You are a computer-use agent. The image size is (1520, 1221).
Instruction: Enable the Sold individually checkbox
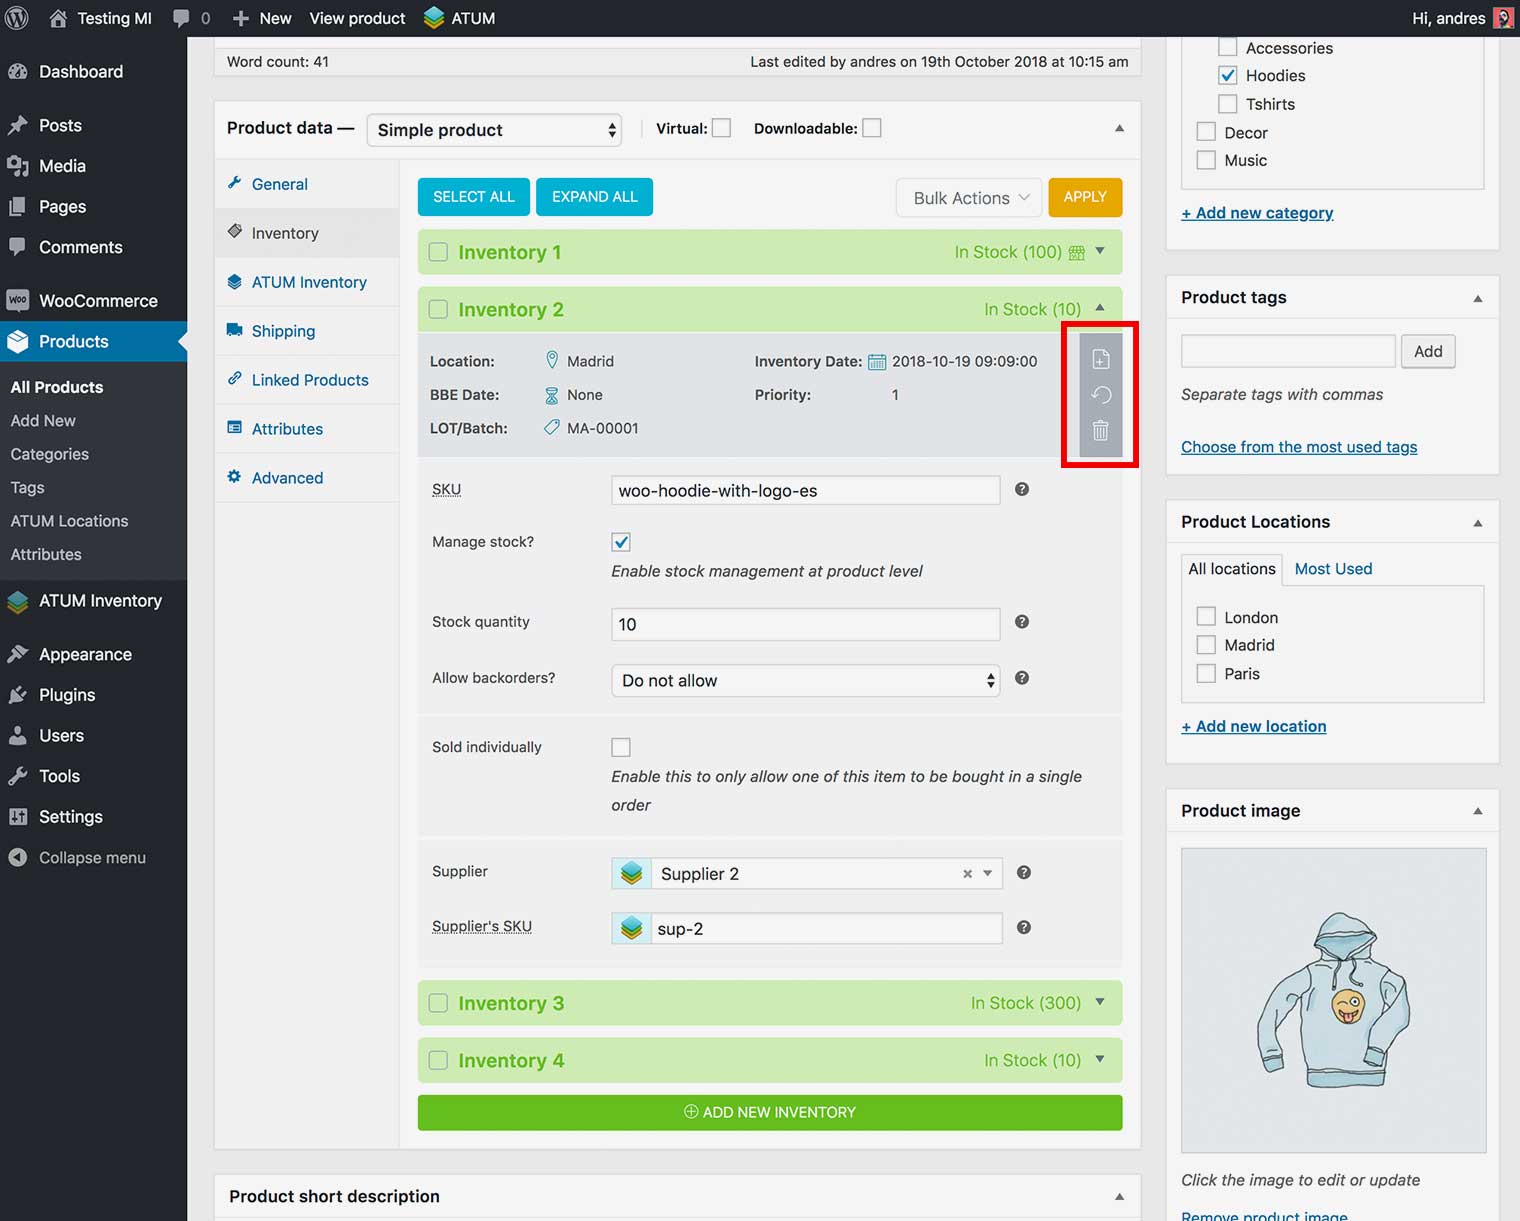click(x=621, y=747)
